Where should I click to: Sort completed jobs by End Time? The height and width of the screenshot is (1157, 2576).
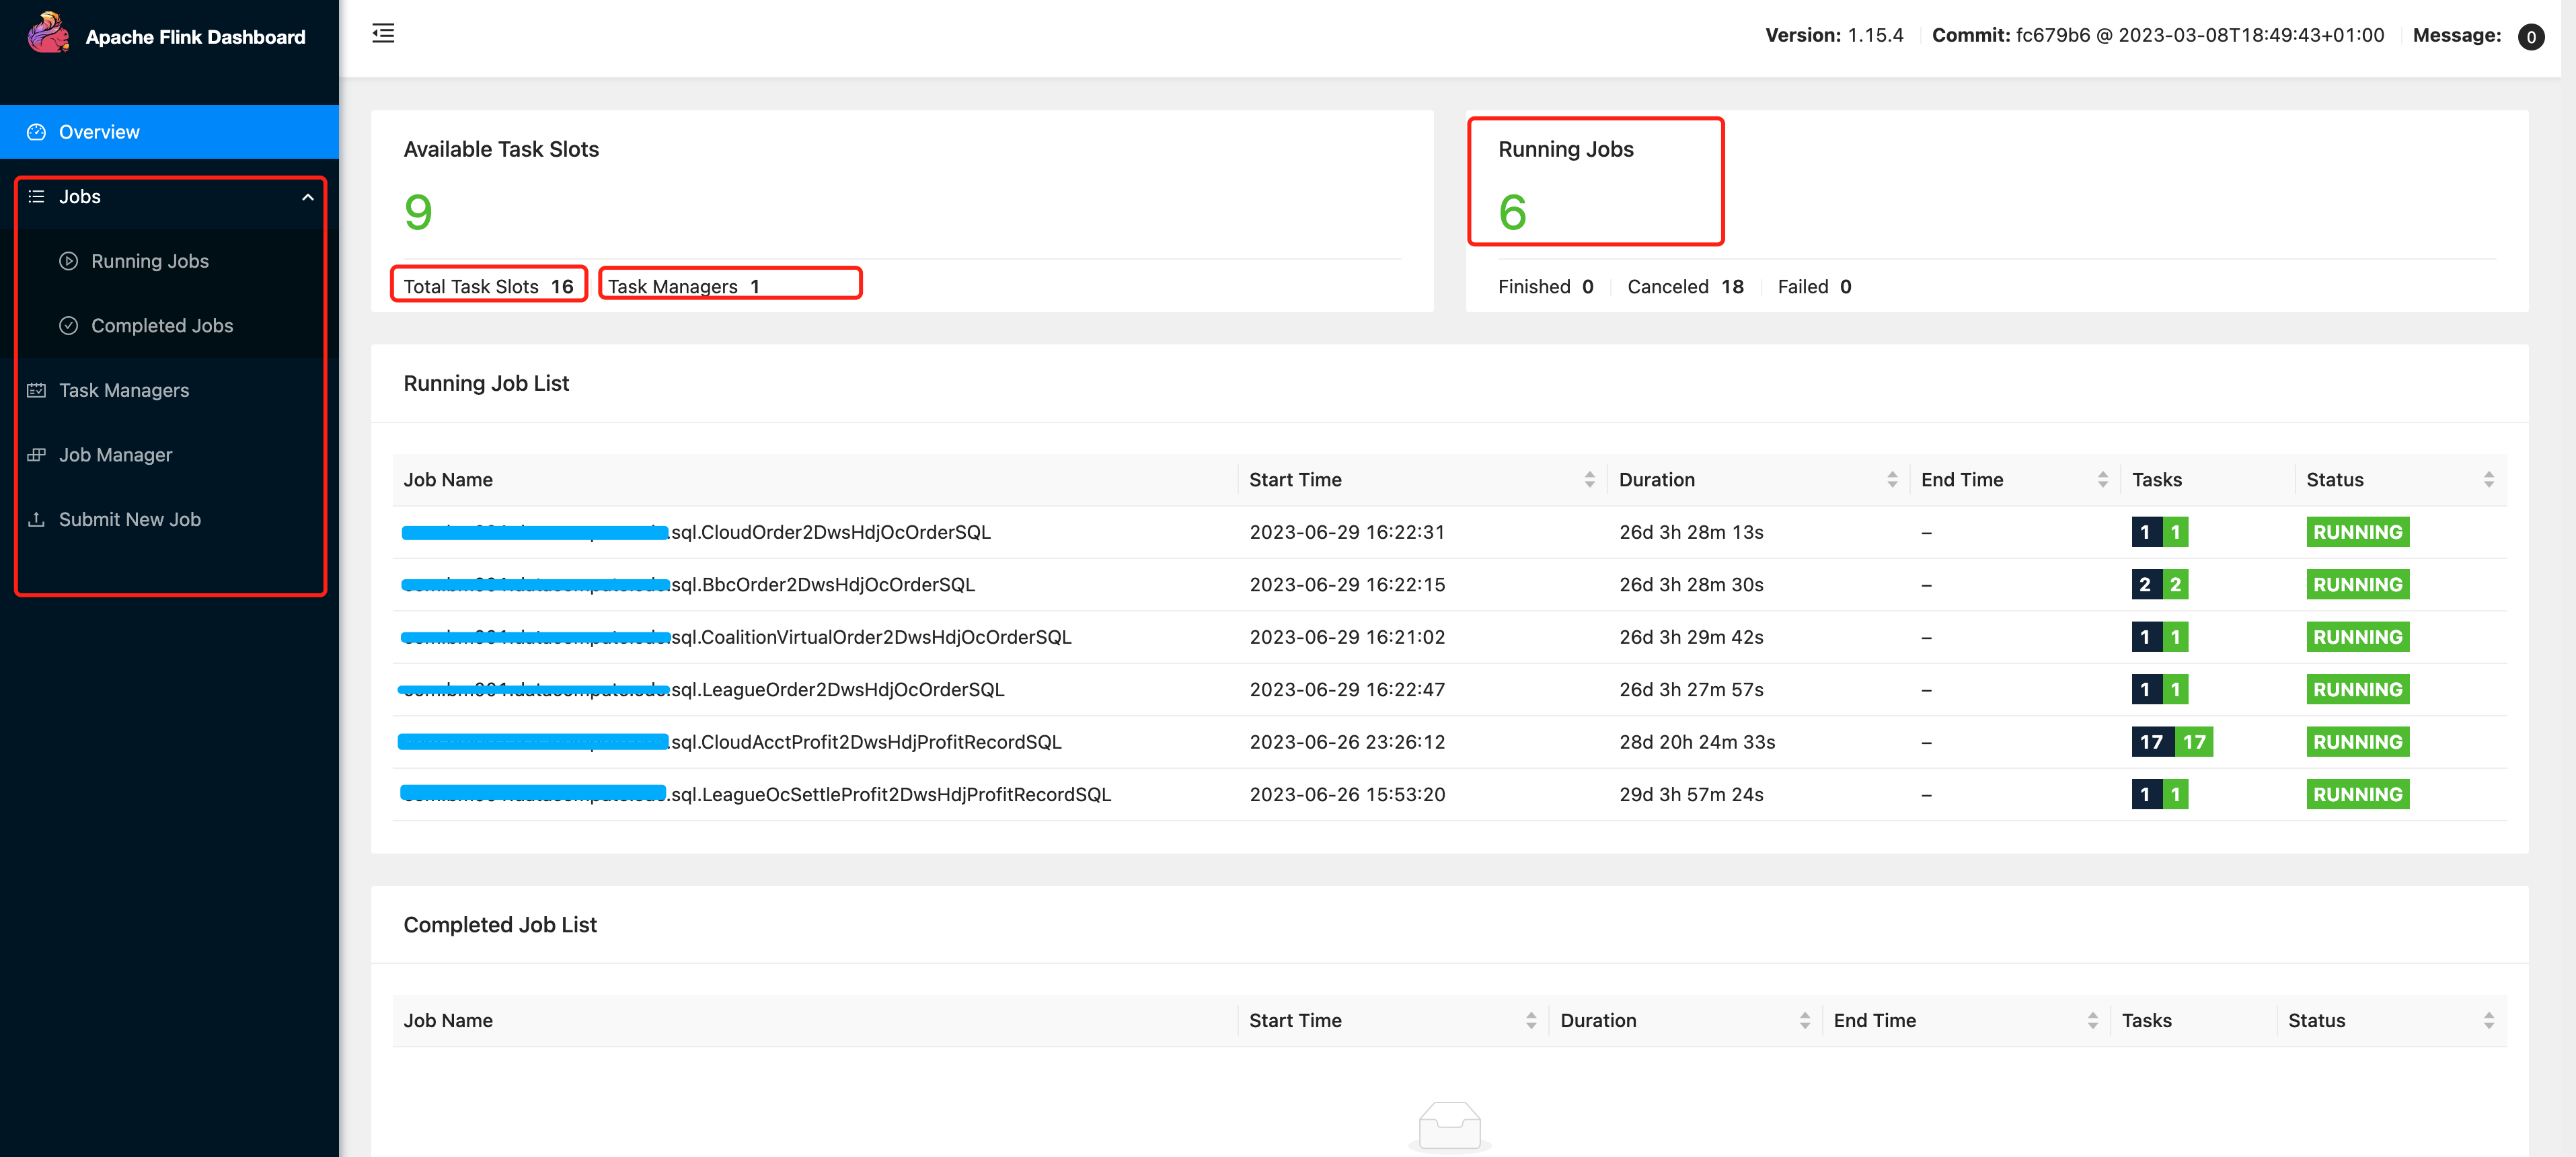[x=2092, y=1021]
